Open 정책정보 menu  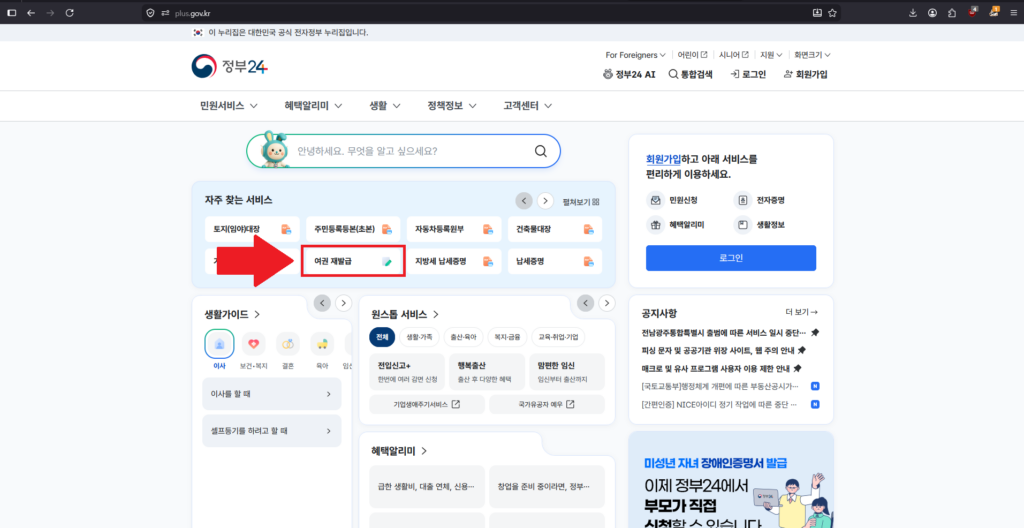coord(452,105)
